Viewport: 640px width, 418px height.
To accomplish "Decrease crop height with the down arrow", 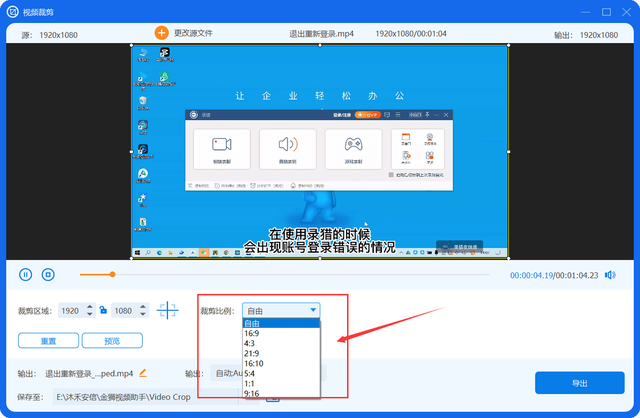I will (x=143, y=314).
